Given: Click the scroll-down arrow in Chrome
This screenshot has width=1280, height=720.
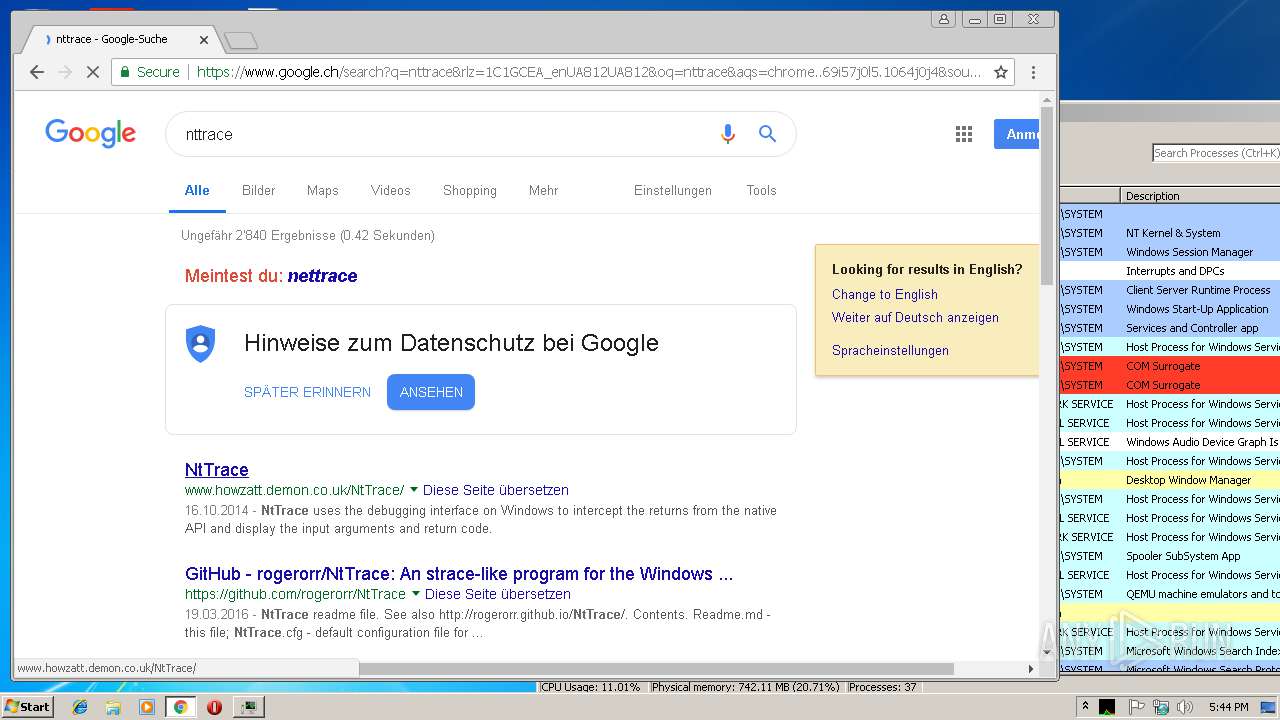Looking at the screenshot, I should click(x=1047, y=651).
